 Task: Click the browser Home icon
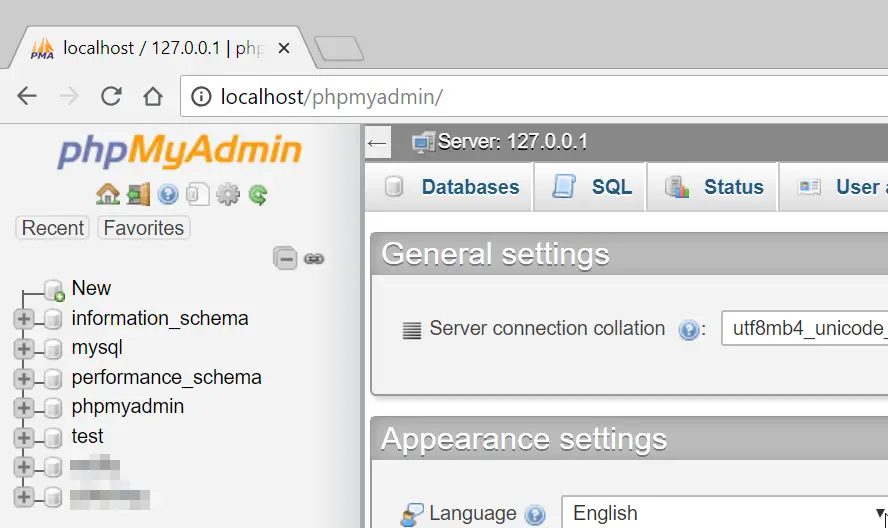[152, 96]
